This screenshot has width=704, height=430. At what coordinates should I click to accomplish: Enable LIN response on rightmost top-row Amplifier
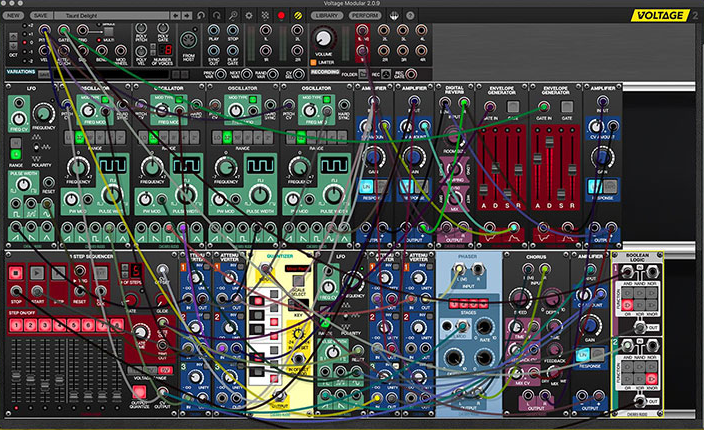click(595, 186)
